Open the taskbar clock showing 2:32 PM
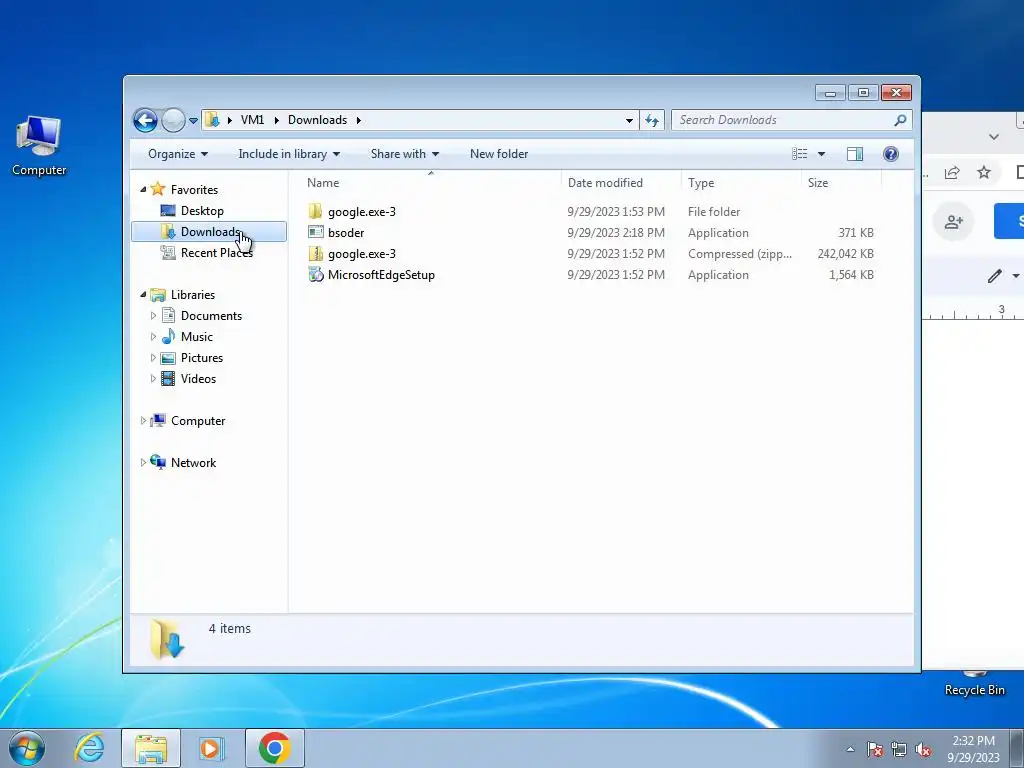Image resolution: width=1024 pixels, height=768 pixels. pos(973,749)
